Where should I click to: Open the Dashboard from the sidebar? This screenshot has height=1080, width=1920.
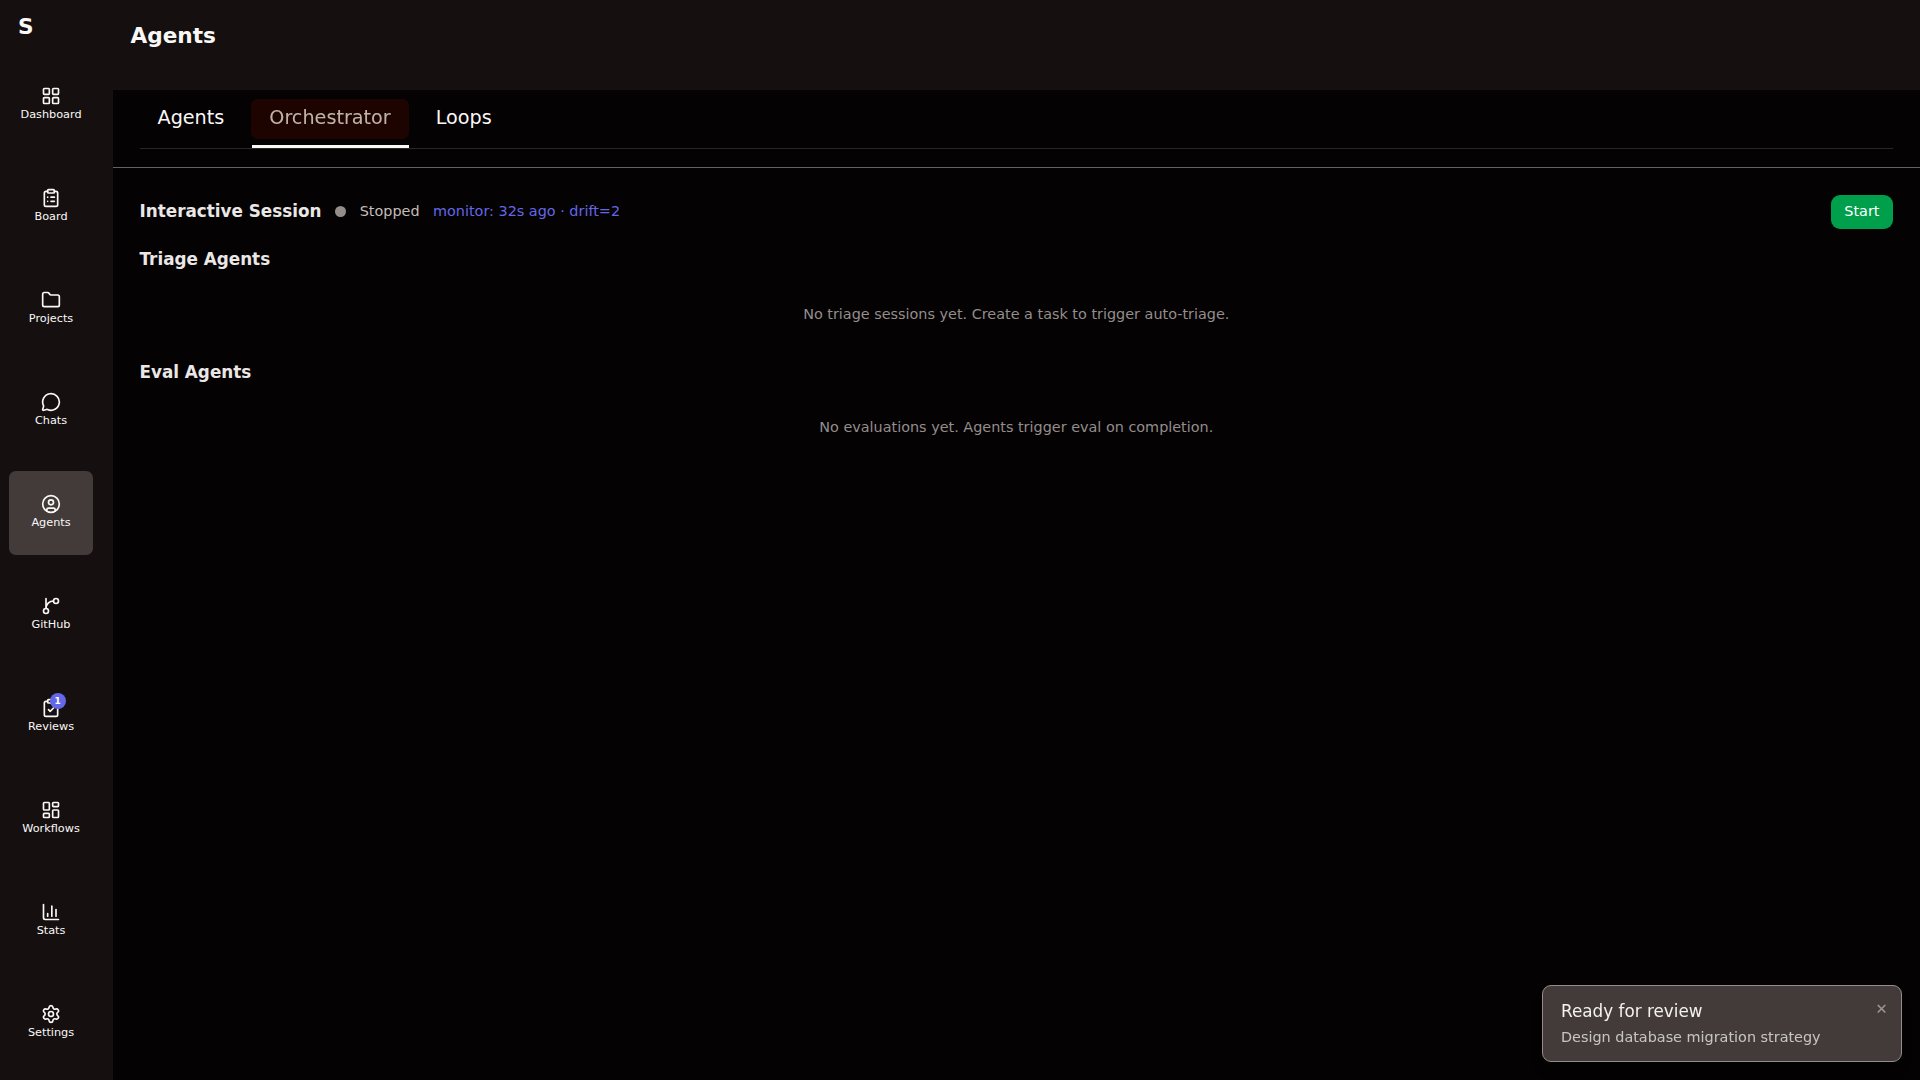(50, 103)
